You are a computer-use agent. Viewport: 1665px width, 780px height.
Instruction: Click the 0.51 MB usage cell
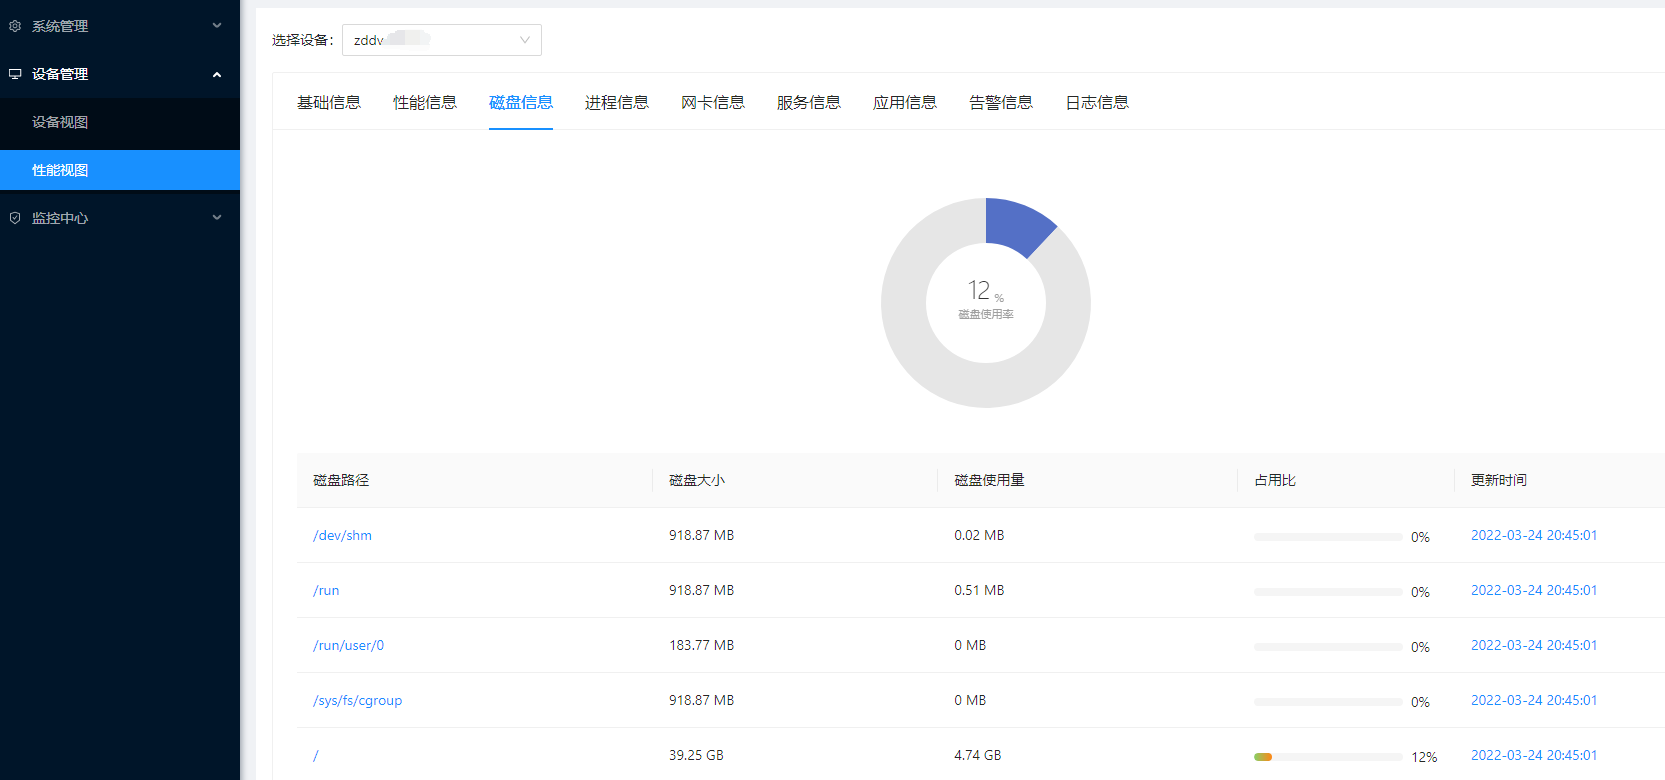click(x=979, y=590)
